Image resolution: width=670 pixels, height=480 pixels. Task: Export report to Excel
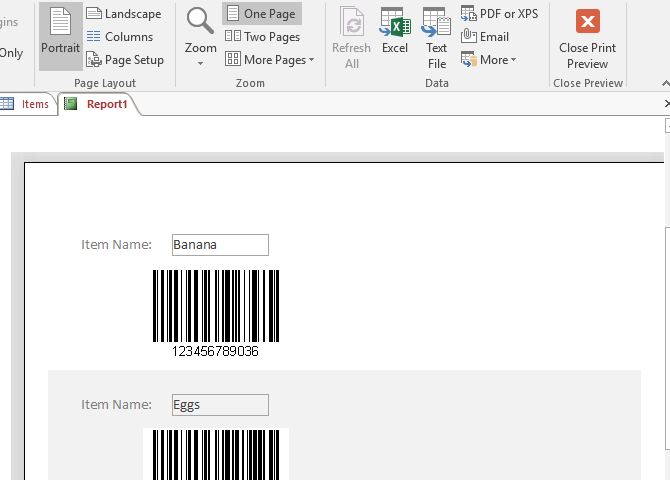[x=395, y=31]
